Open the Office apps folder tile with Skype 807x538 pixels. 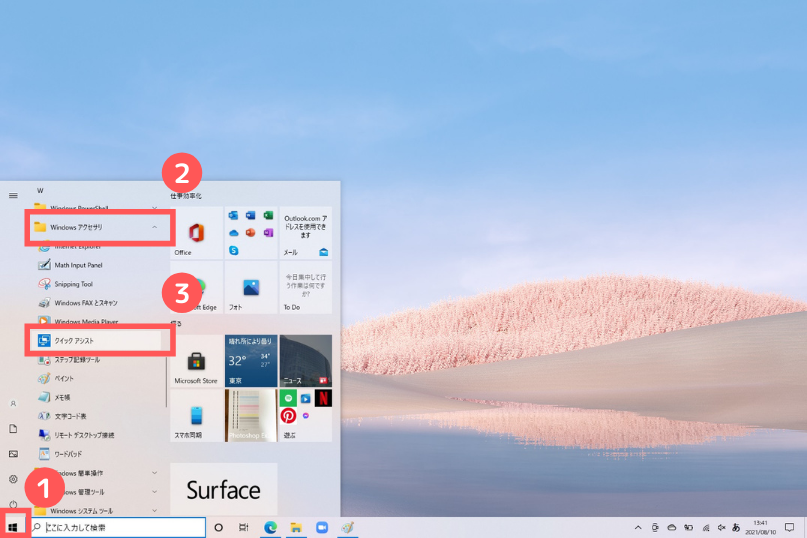[251, 233]
